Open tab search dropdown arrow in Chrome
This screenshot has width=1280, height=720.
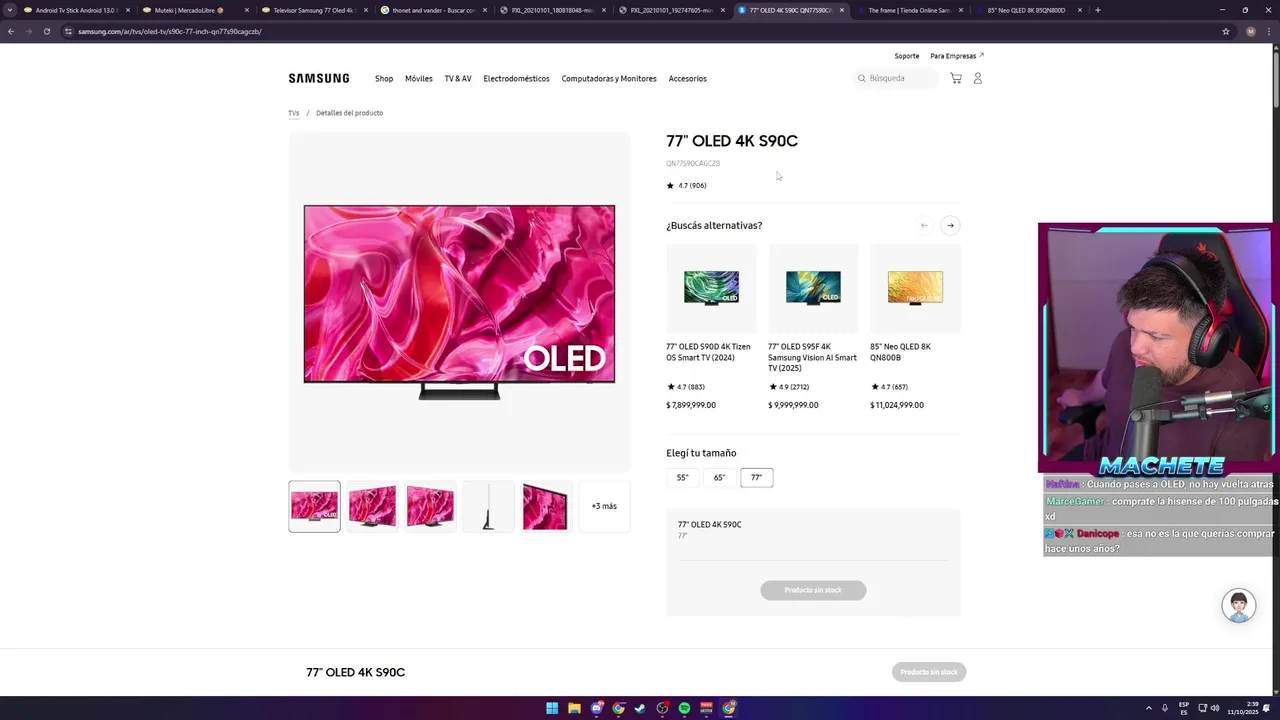coord(10,10)
